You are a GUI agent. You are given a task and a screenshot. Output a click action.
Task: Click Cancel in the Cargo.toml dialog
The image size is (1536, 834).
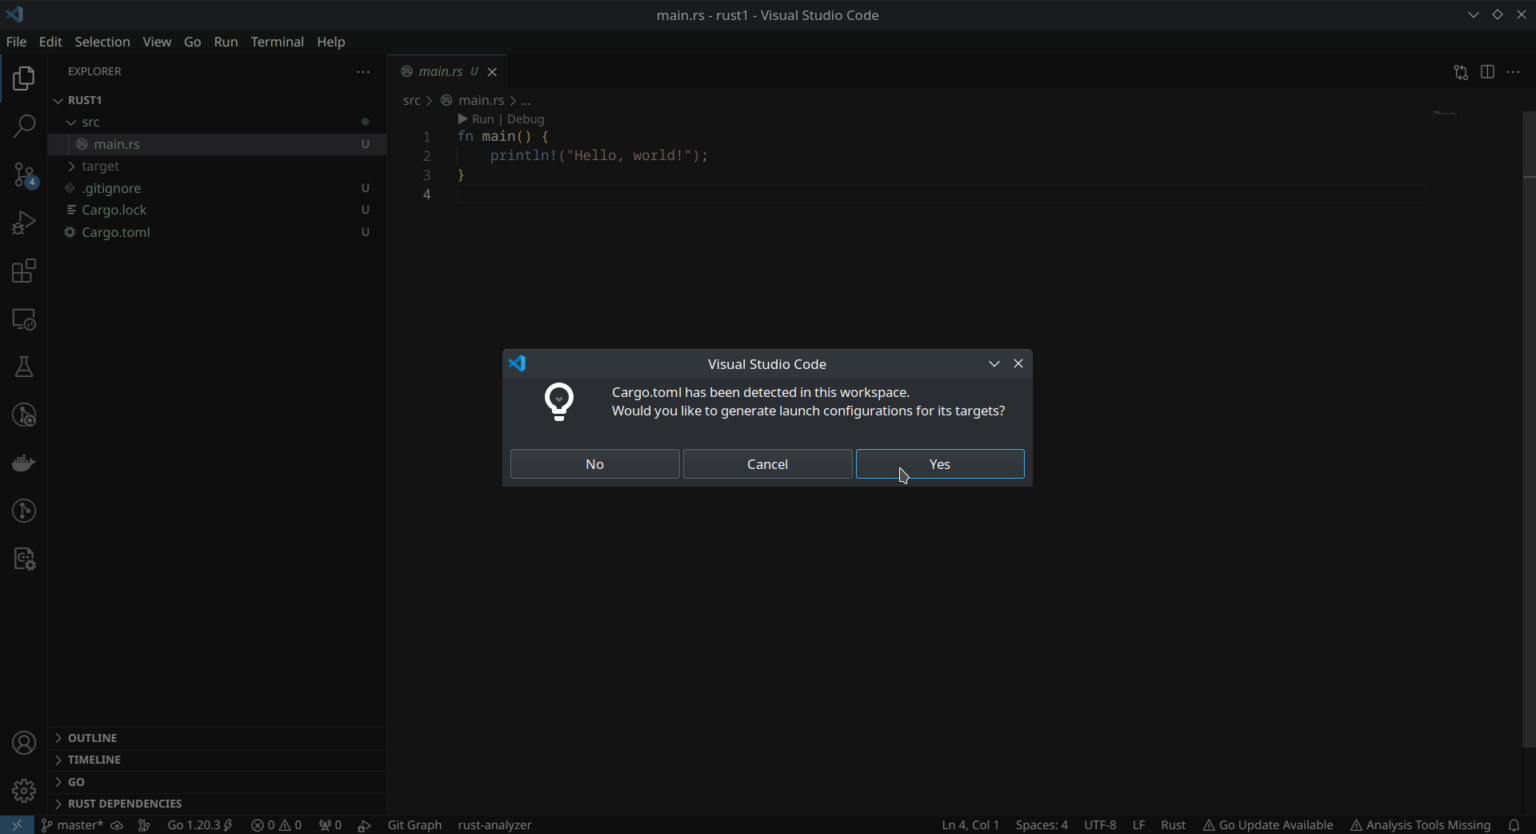point(767,464)
